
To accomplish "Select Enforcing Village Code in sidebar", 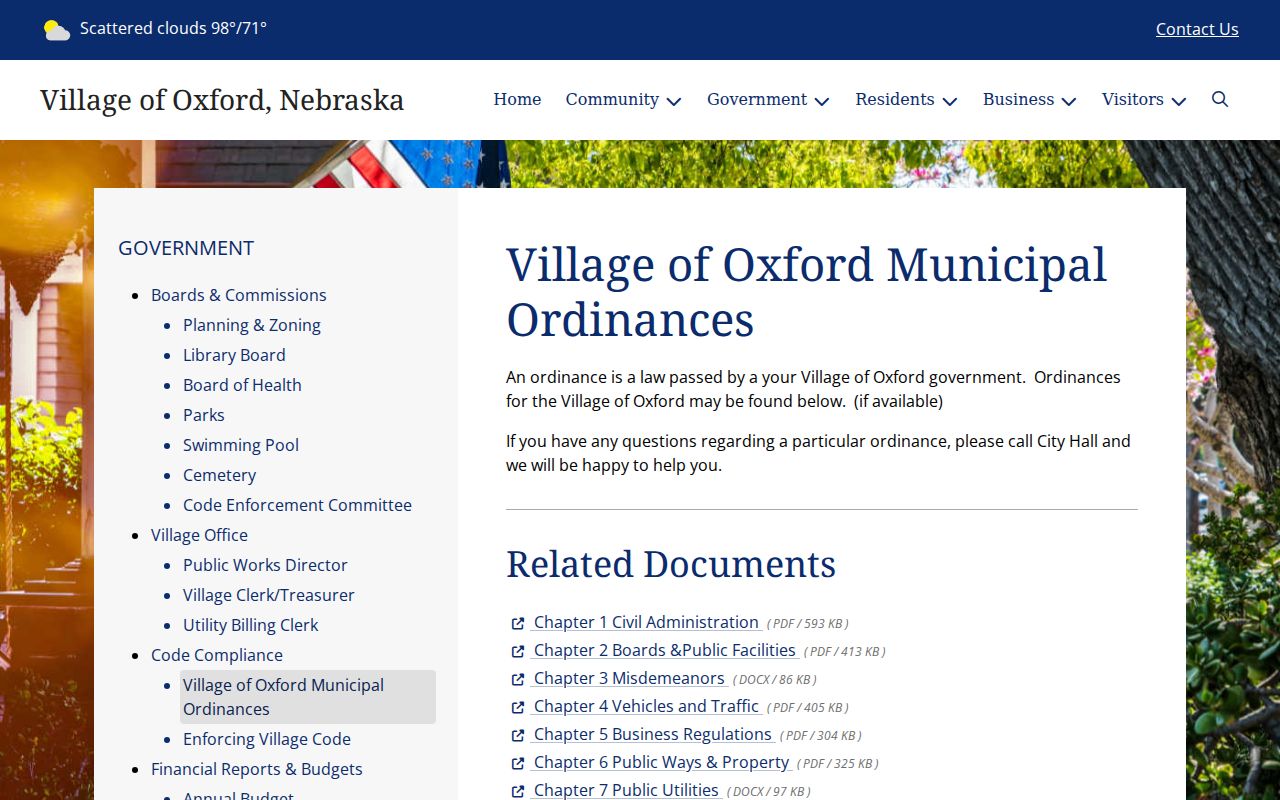I will (267, 739).
